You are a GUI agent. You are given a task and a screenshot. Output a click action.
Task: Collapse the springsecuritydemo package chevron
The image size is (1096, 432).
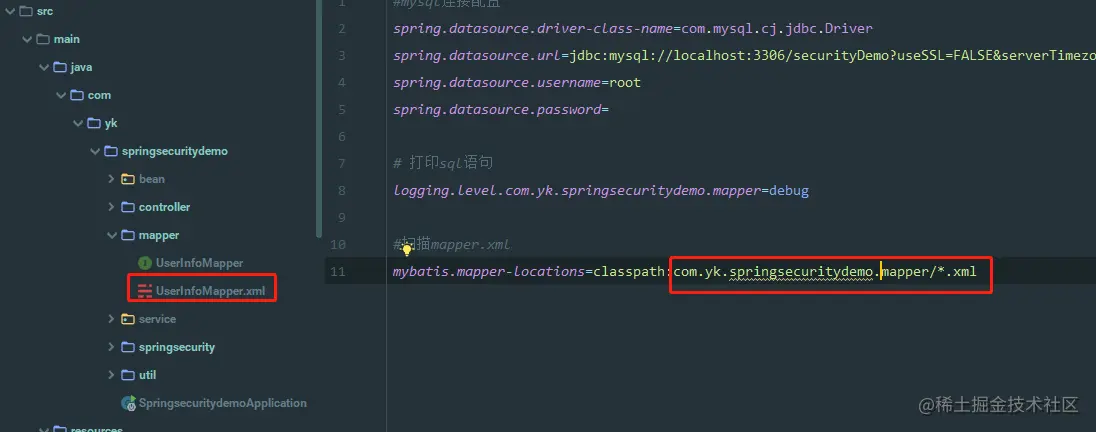(94, 151)
